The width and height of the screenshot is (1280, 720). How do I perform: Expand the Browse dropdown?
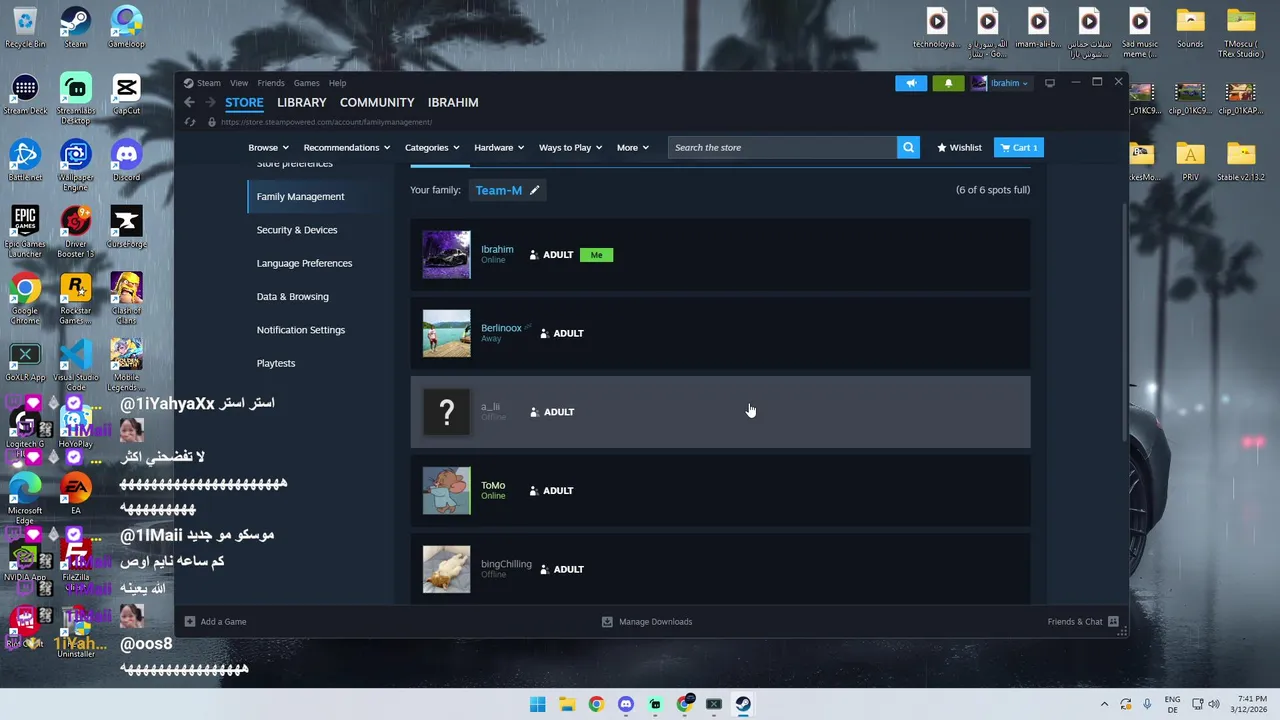[268, 147]
